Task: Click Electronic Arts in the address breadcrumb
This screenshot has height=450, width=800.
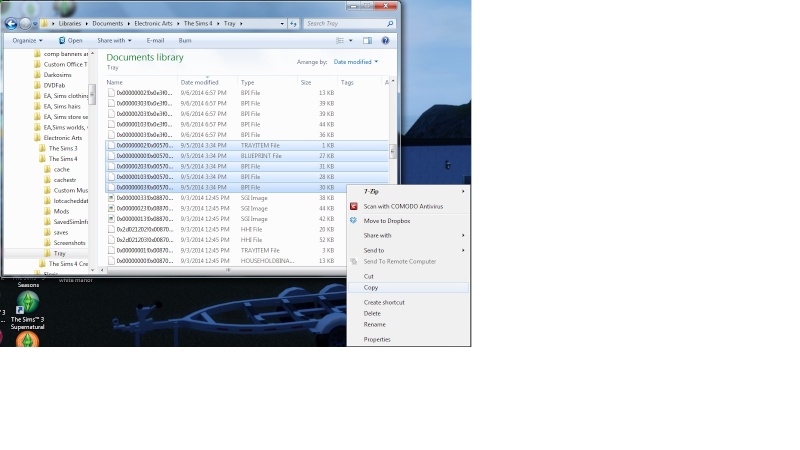Action: coord(153,23)
